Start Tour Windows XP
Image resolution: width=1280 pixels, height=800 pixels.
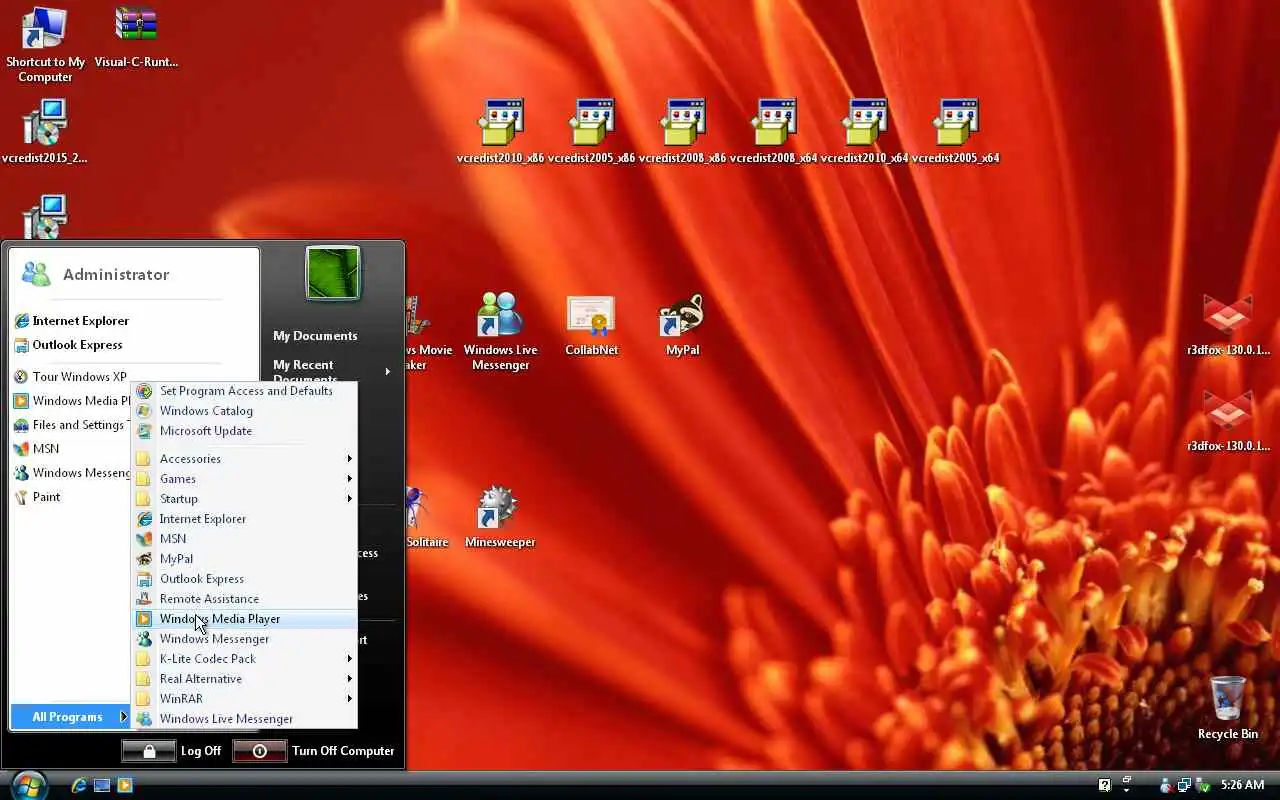coord(70,377)
